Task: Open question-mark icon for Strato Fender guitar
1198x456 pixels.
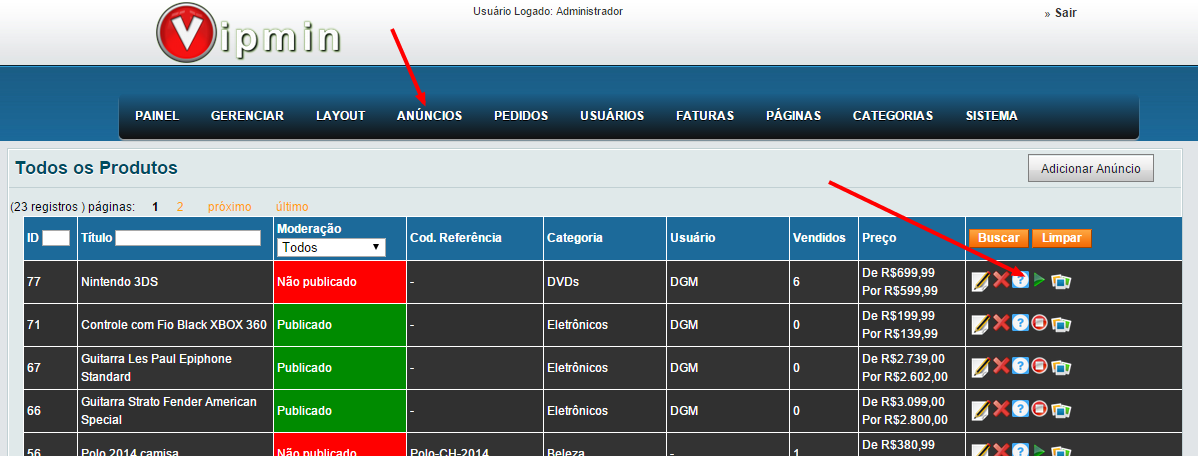Action: click(x=1020, y=409)
